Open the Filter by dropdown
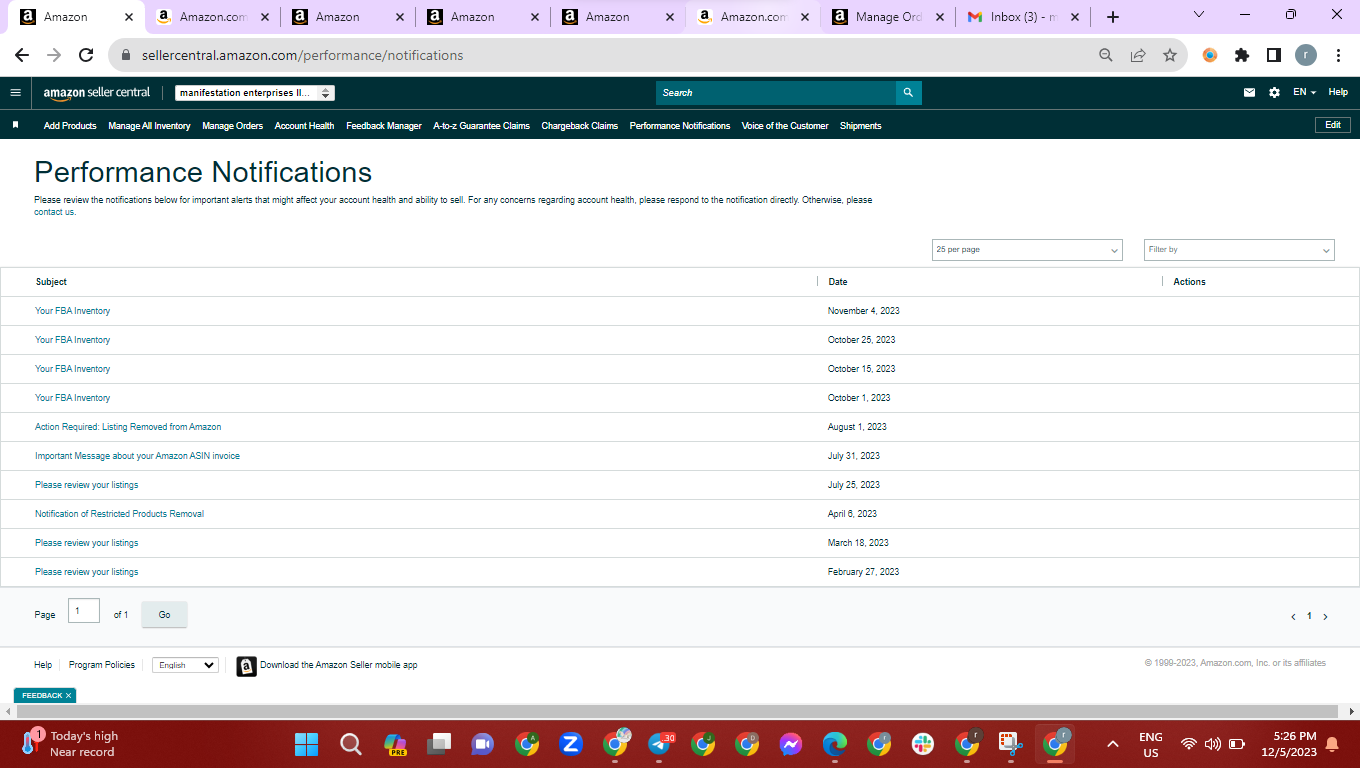The height and width of the screenshot is (768, 1360). click(1239, 250)
